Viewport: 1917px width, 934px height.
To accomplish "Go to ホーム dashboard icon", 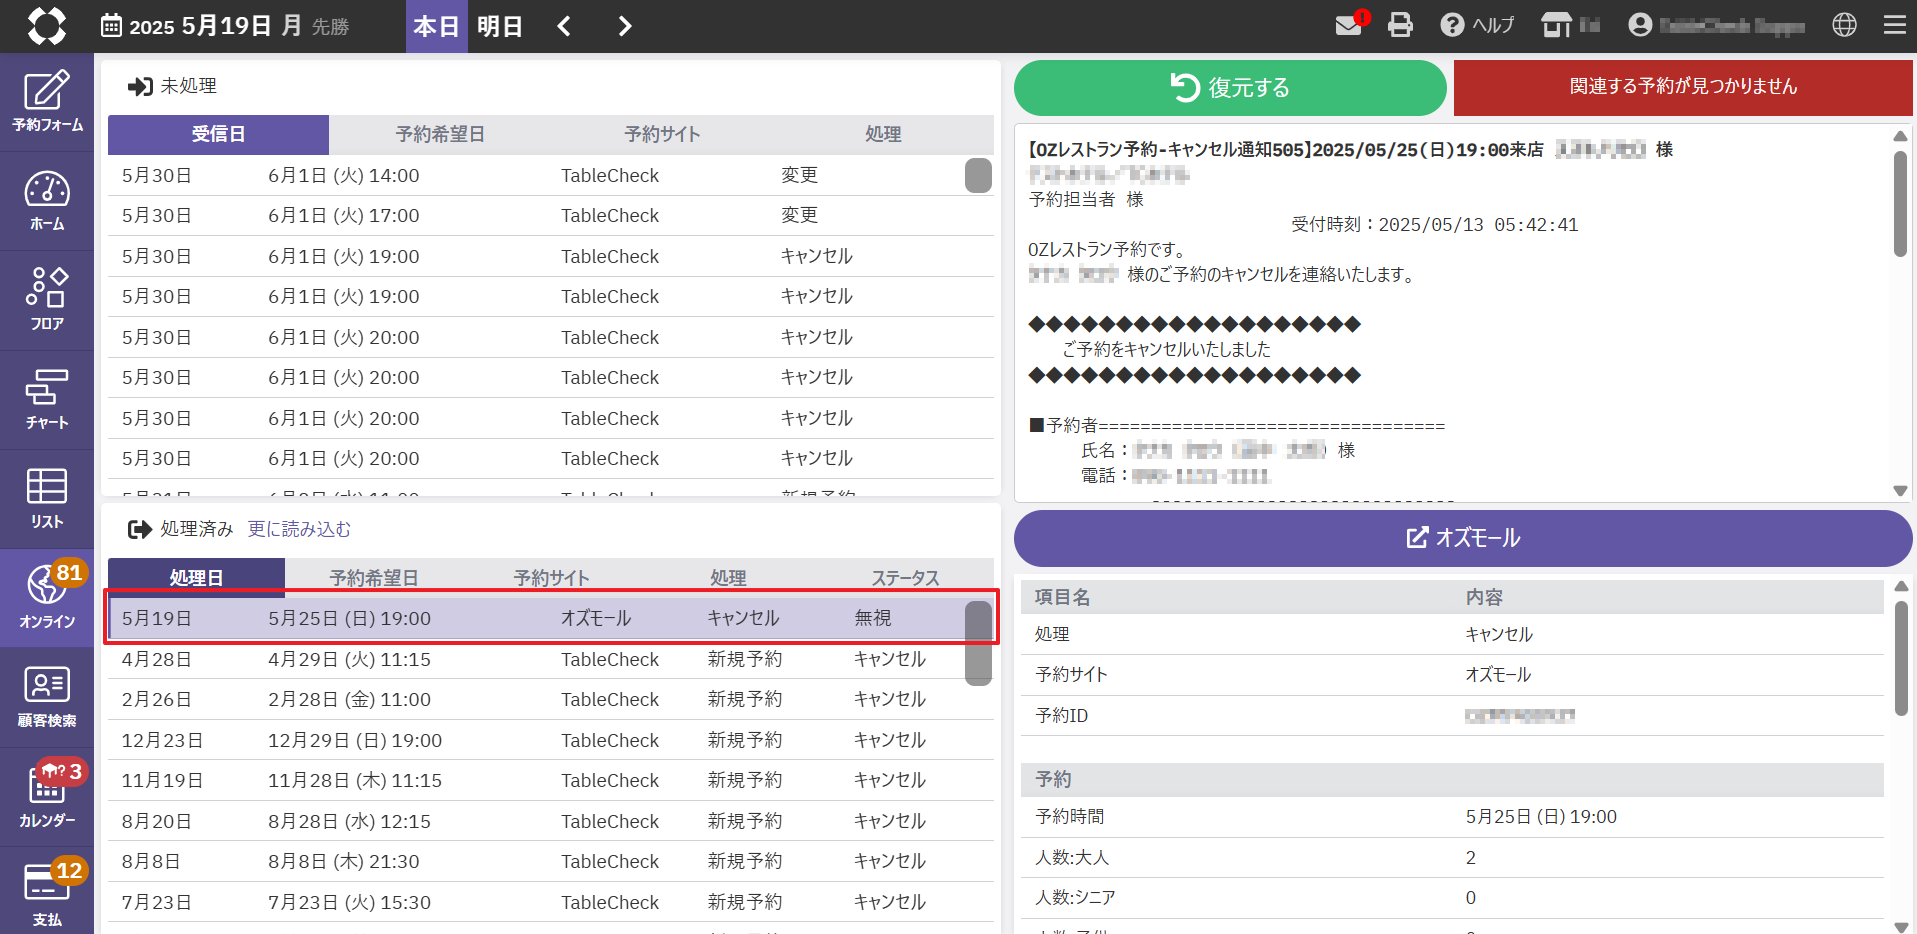I will point(47,201).
